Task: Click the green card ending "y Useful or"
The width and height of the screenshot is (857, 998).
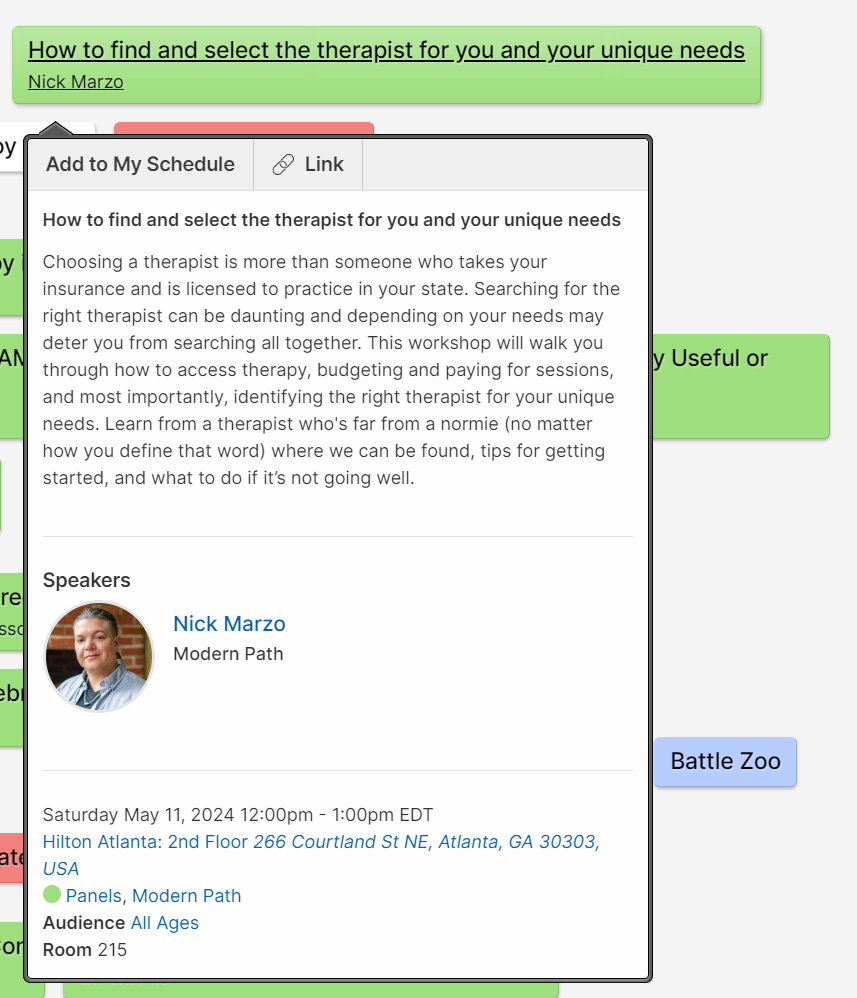Action: [740, 385]
